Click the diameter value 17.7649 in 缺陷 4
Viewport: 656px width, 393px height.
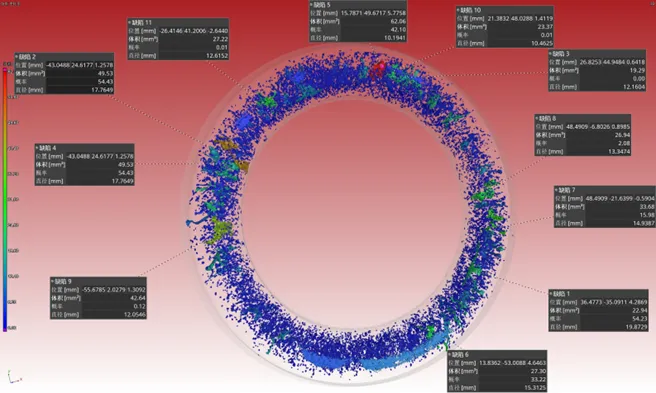122,181
